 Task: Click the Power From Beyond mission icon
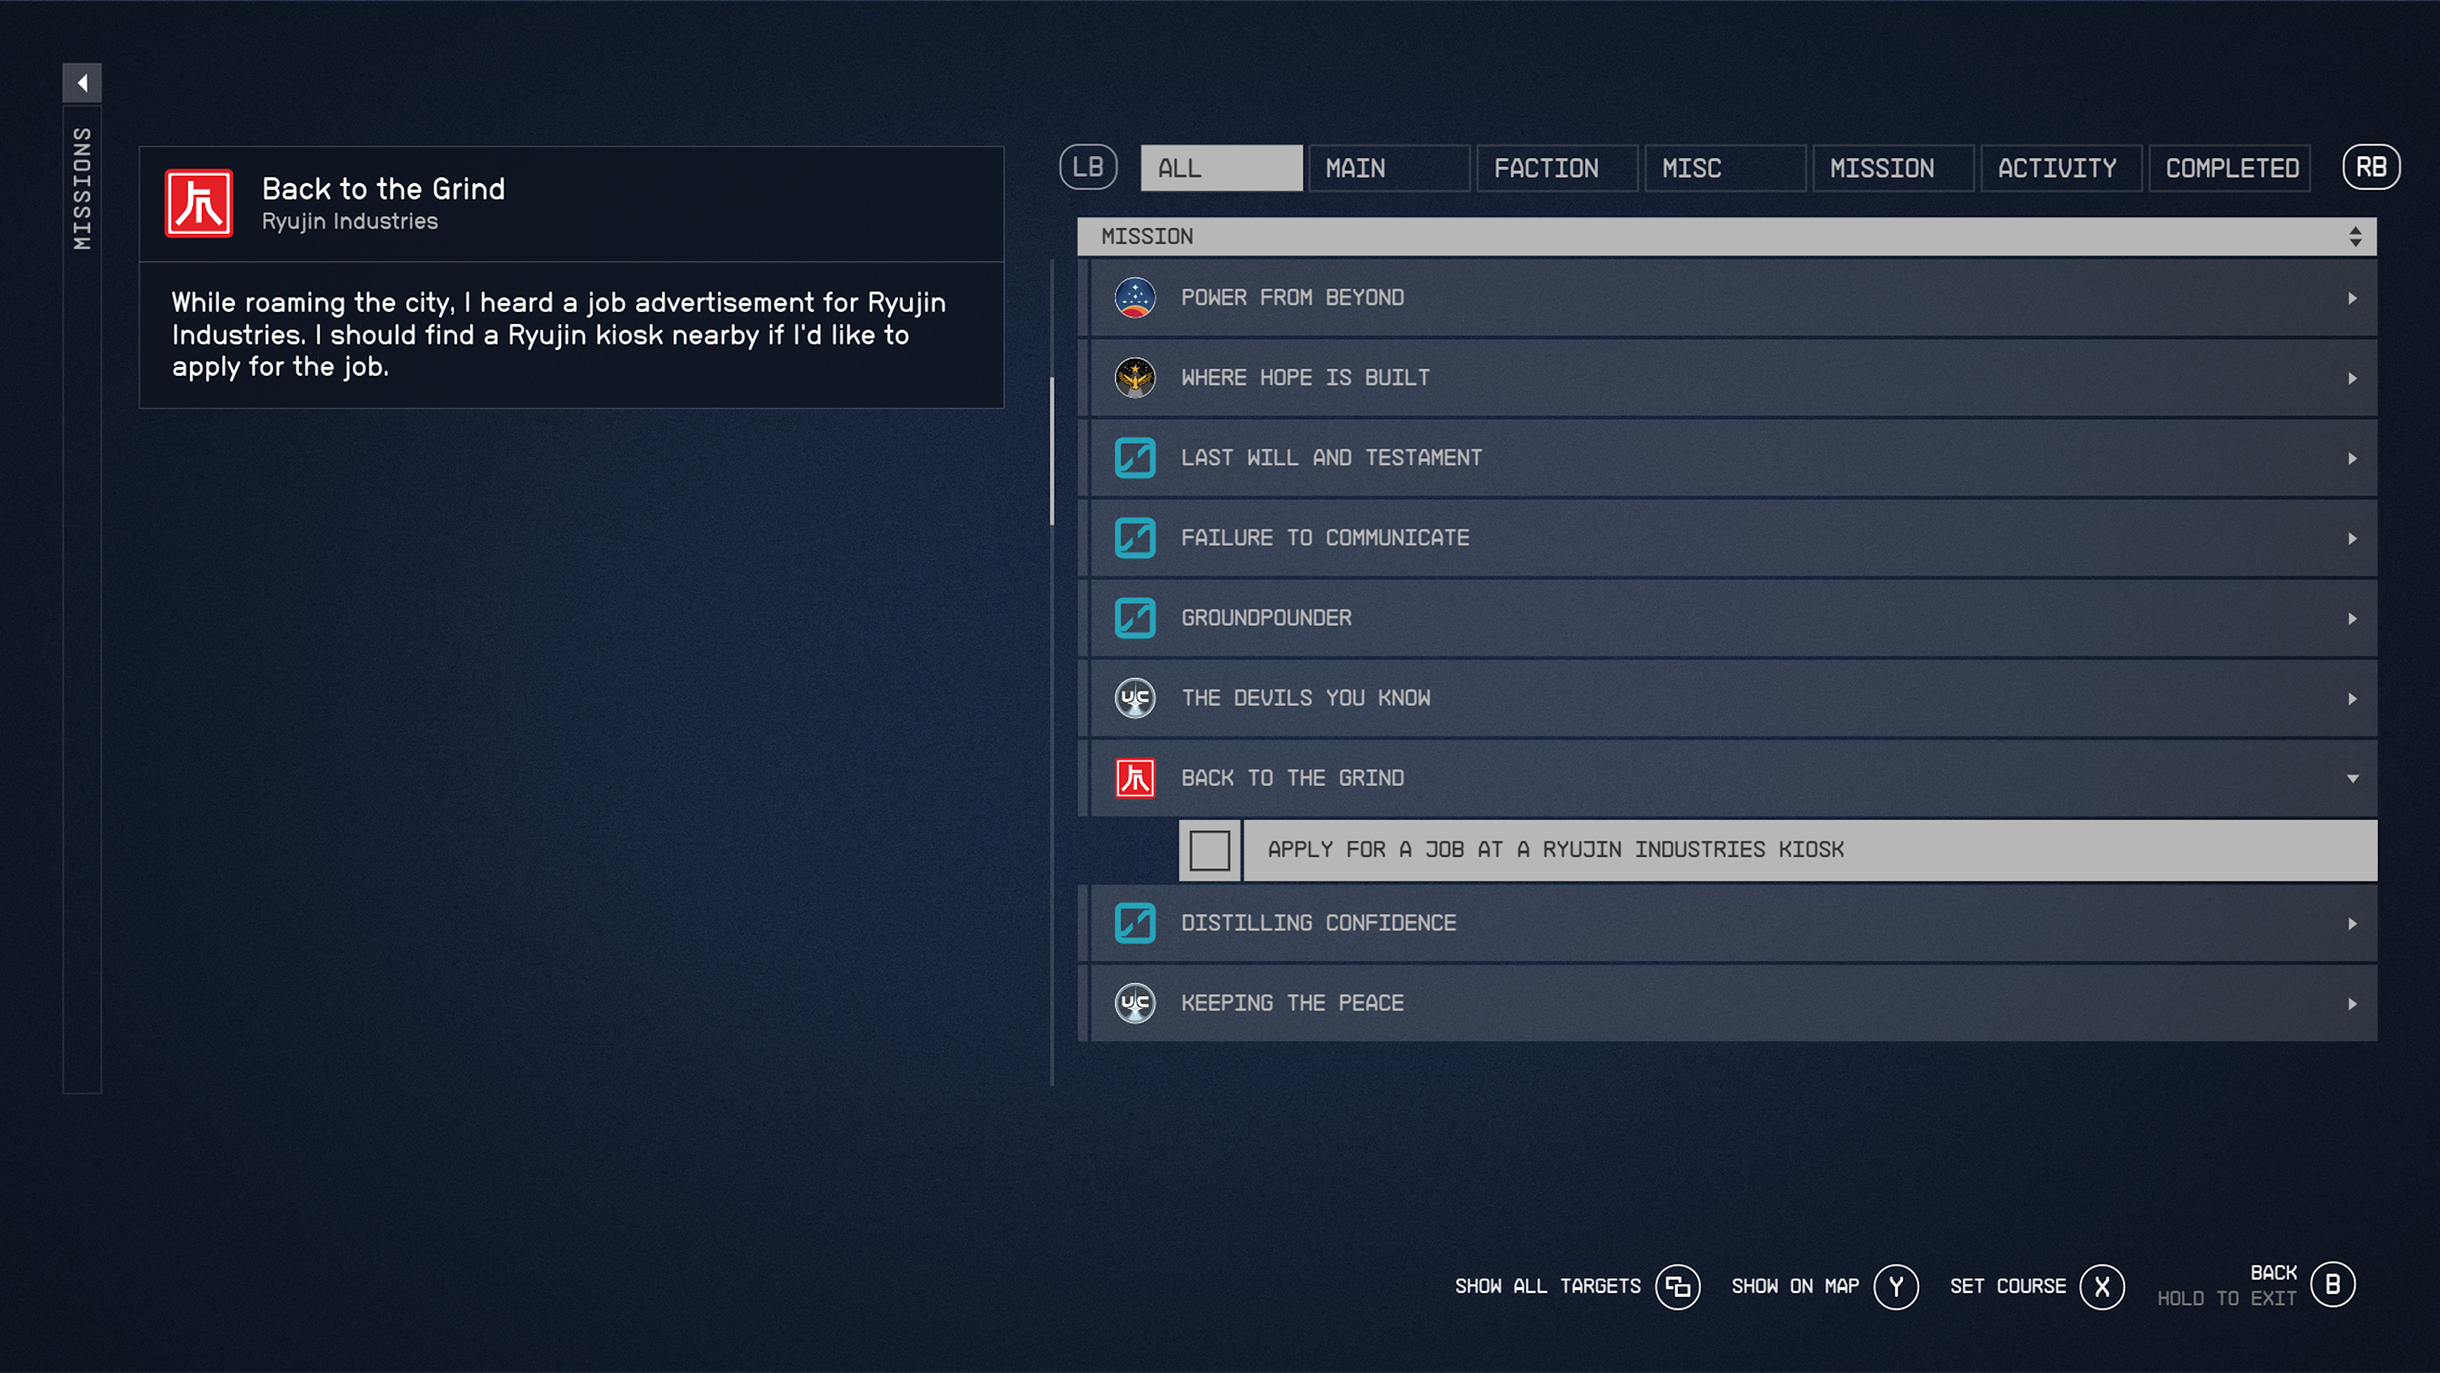tap(1136, 297)
